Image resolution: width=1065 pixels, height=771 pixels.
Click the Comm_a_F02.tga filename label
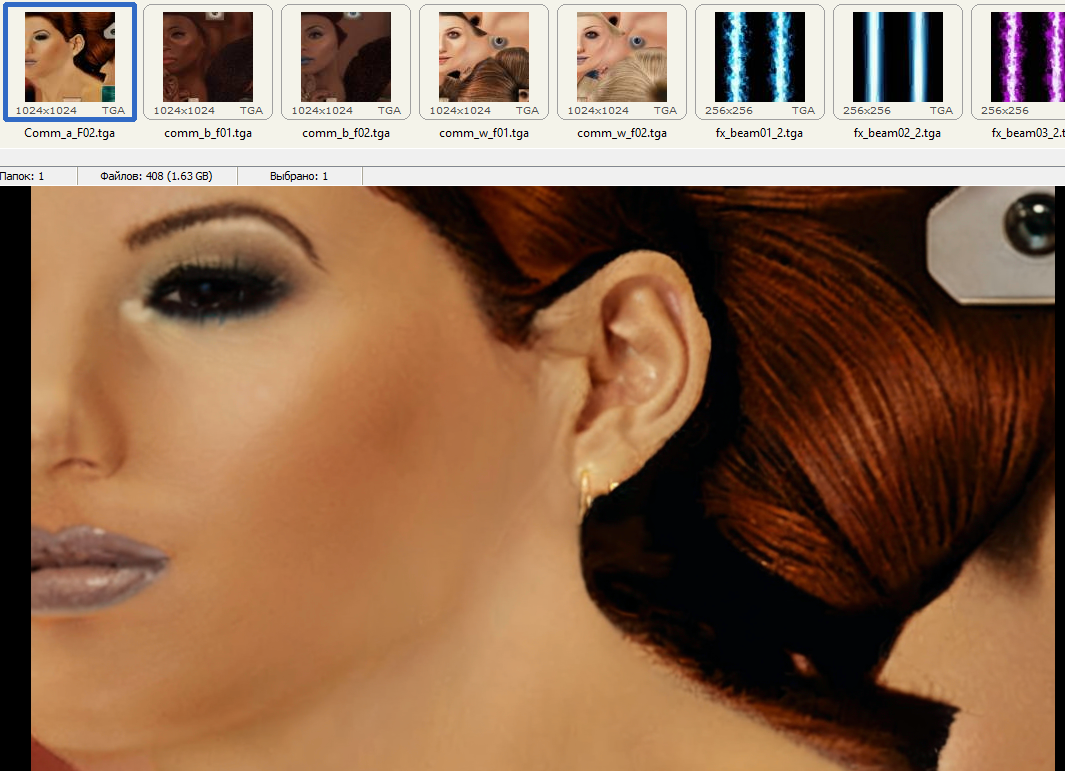(x=70, y=132)
